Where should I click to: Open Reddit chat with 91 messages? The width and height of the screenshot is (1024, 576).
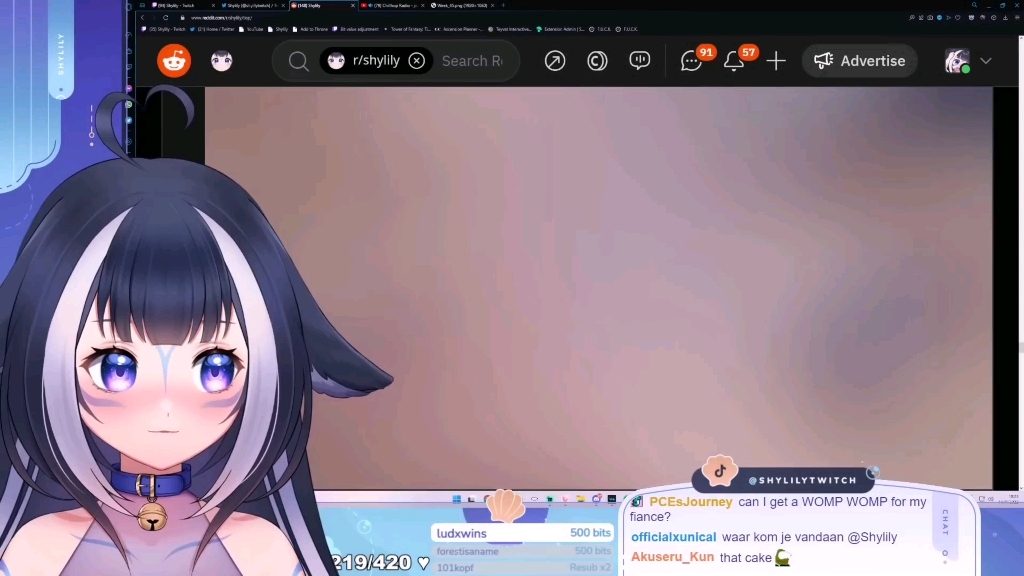(x=691, y=61)
